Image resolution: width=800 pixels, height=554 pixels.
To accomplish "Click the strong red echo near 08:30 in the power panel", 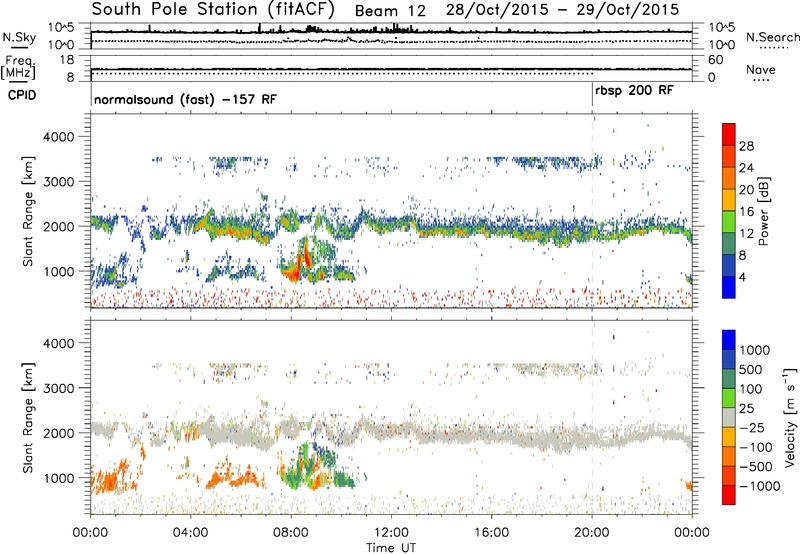I will pos(307,254).
